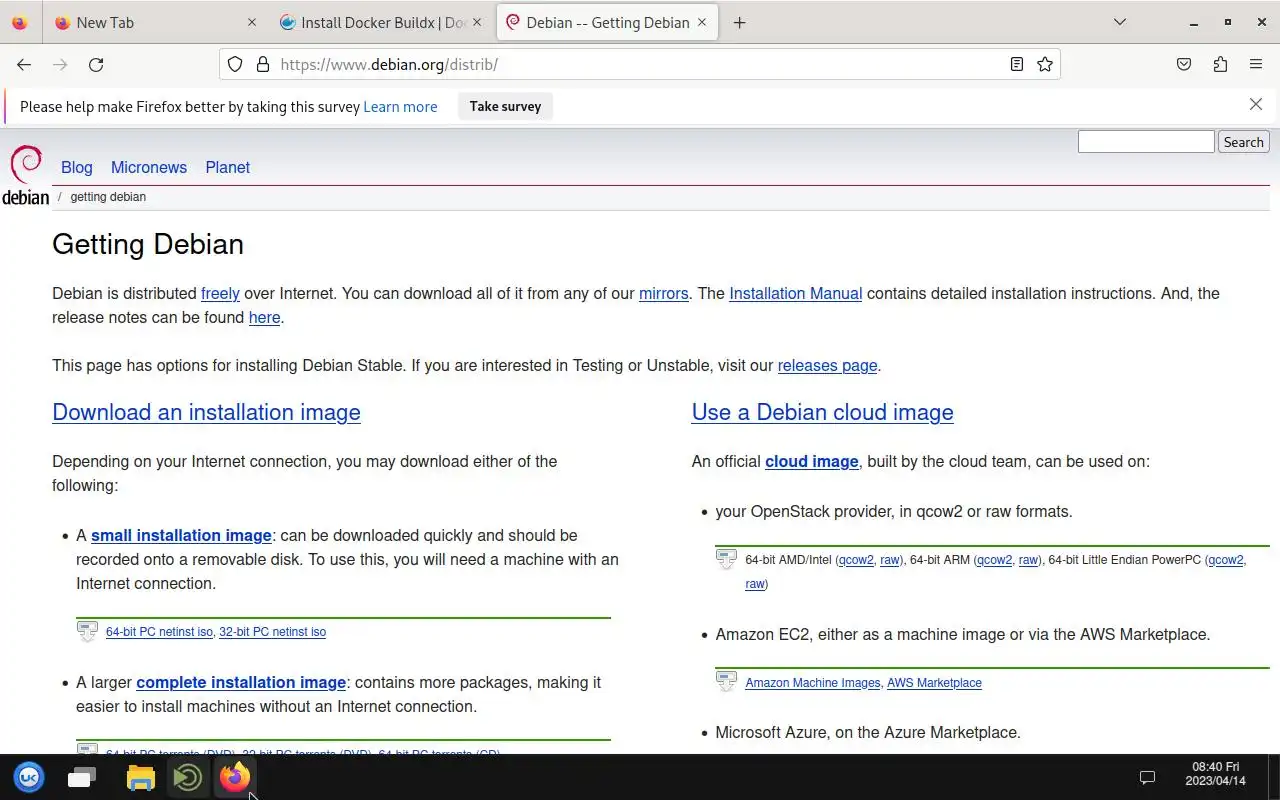The image size is (1280, 800).
Task: Save page to Pocket
Action: [x=1184, y=64]
